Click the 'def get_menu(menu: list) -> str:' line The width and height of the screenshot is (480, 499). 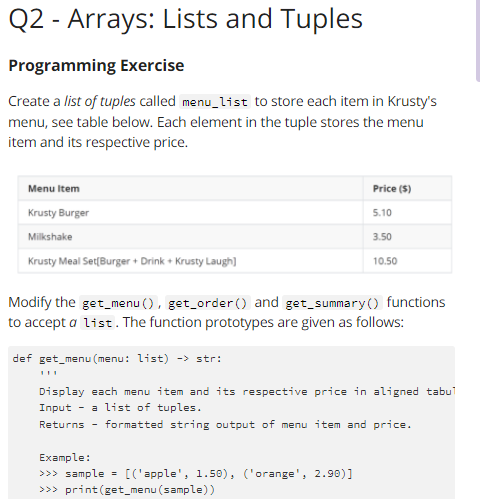117,359
